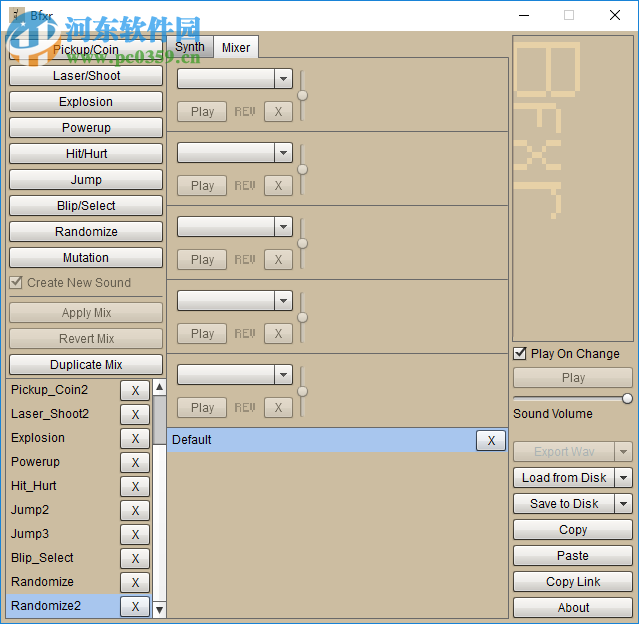Generate a Laser/Shoot sound
The width and height of the screenshot is (639, 624).
86,76
